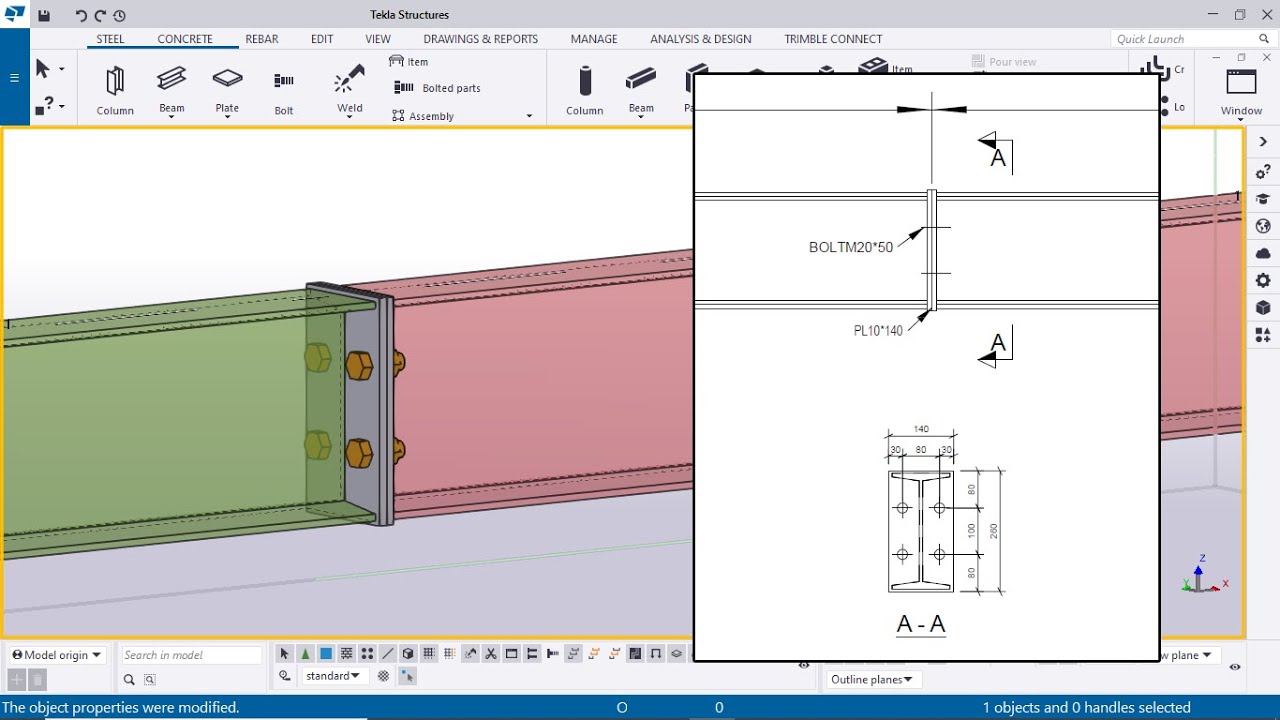Click the steel Item button

pos(409,61)
